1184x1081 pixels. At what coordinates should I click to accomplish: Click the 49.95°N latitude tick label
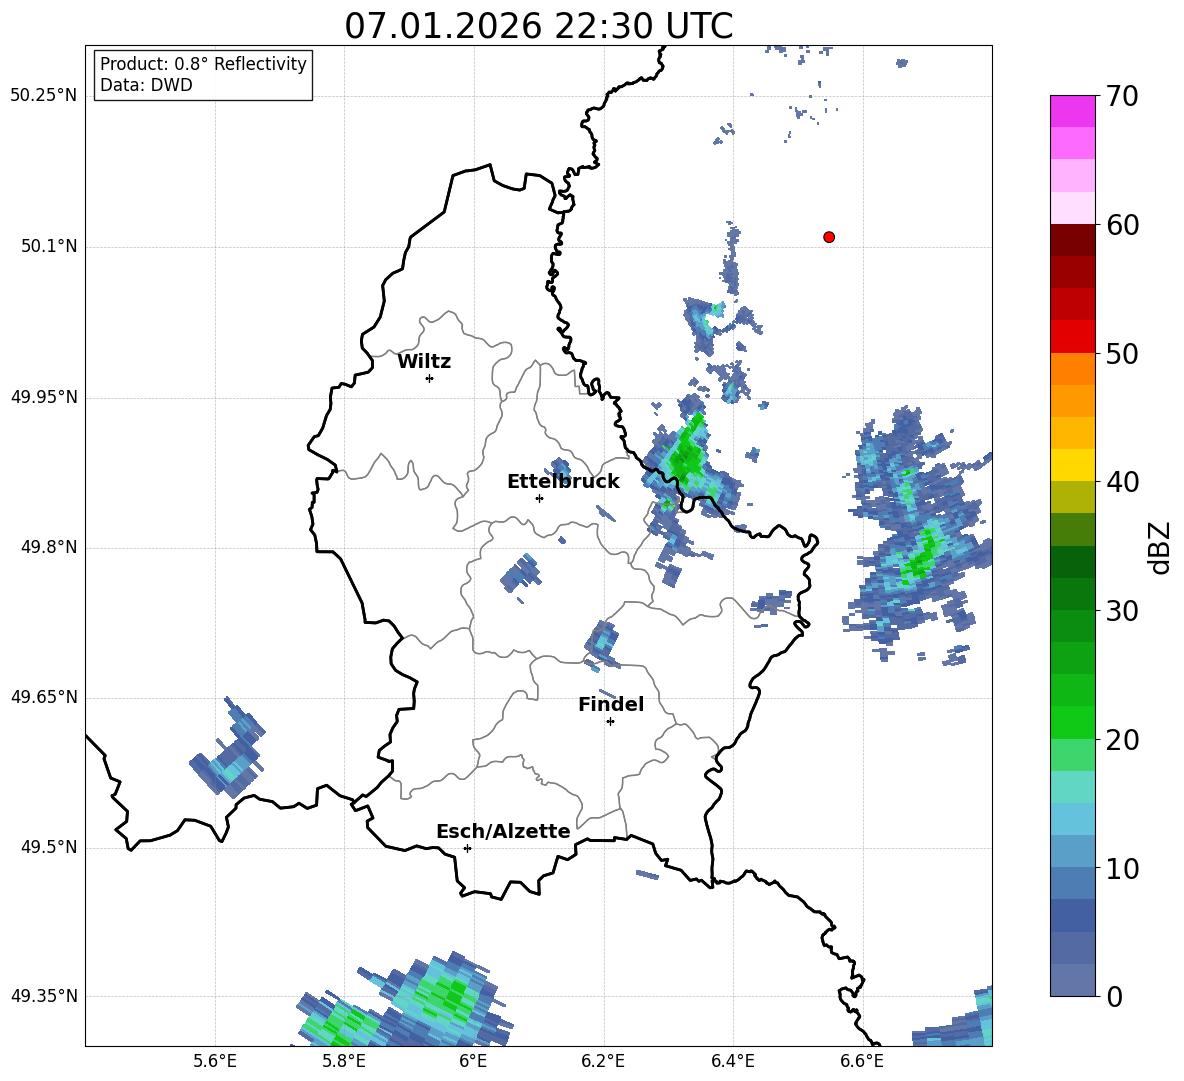pyautogui.click(x=44, y=398)
